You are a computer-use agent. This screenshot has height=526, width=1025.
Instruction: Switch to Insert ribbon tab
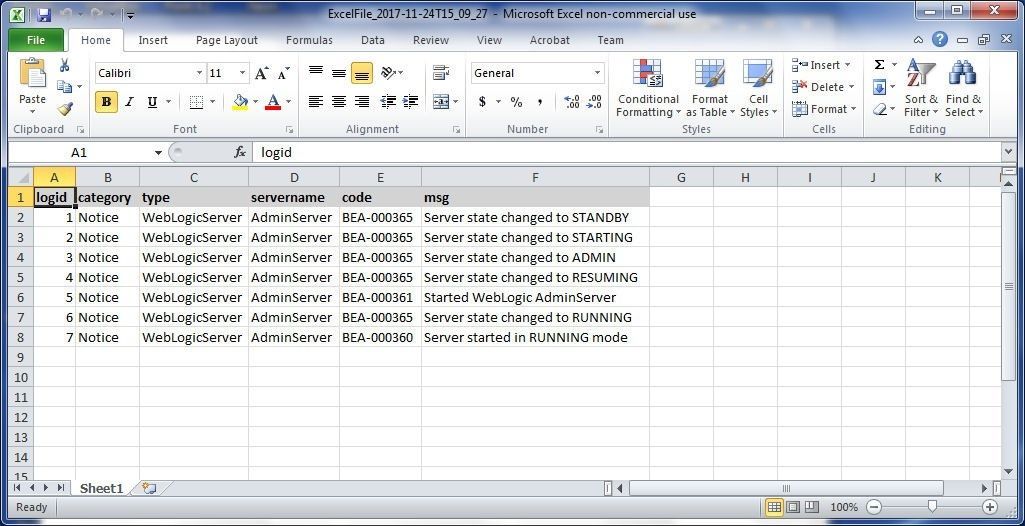pos(153,40)
